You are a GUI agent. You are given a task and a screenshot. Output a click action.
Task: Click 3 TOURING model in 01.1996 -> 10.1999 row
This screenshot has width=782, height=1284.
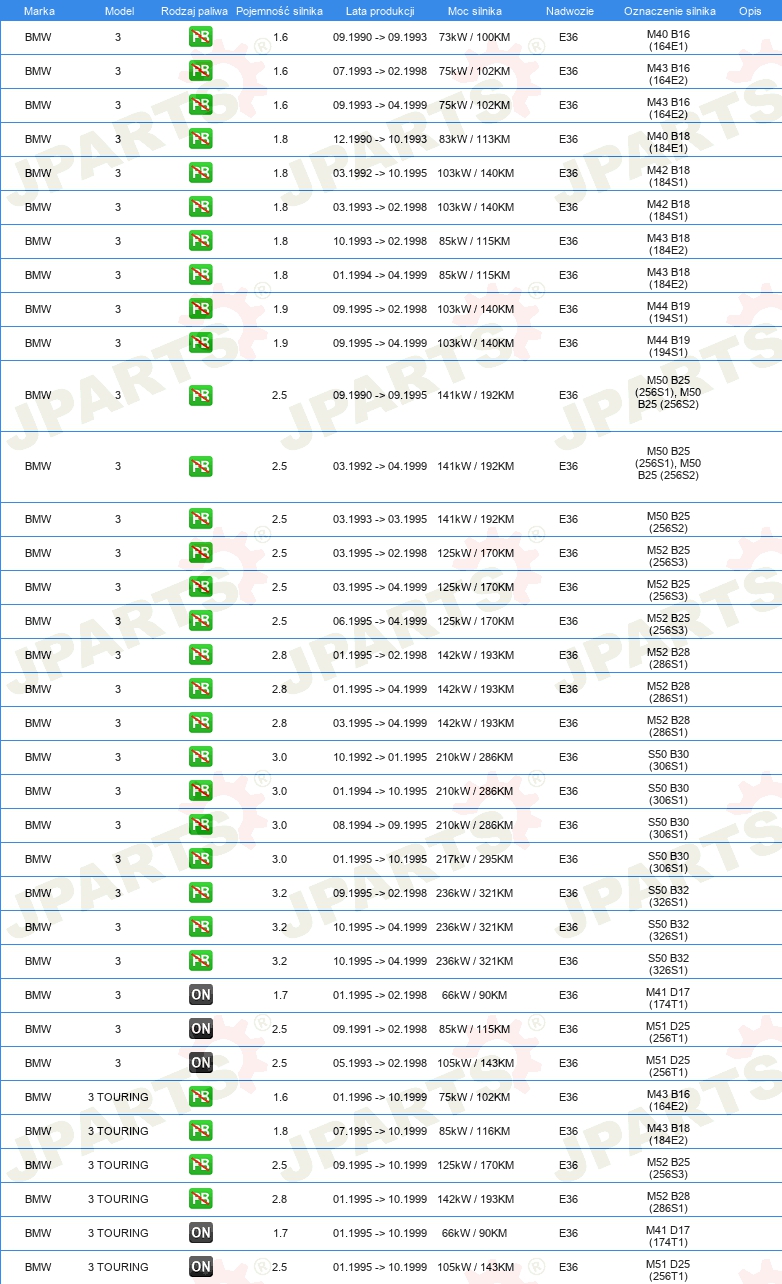tap(118, 1098)
